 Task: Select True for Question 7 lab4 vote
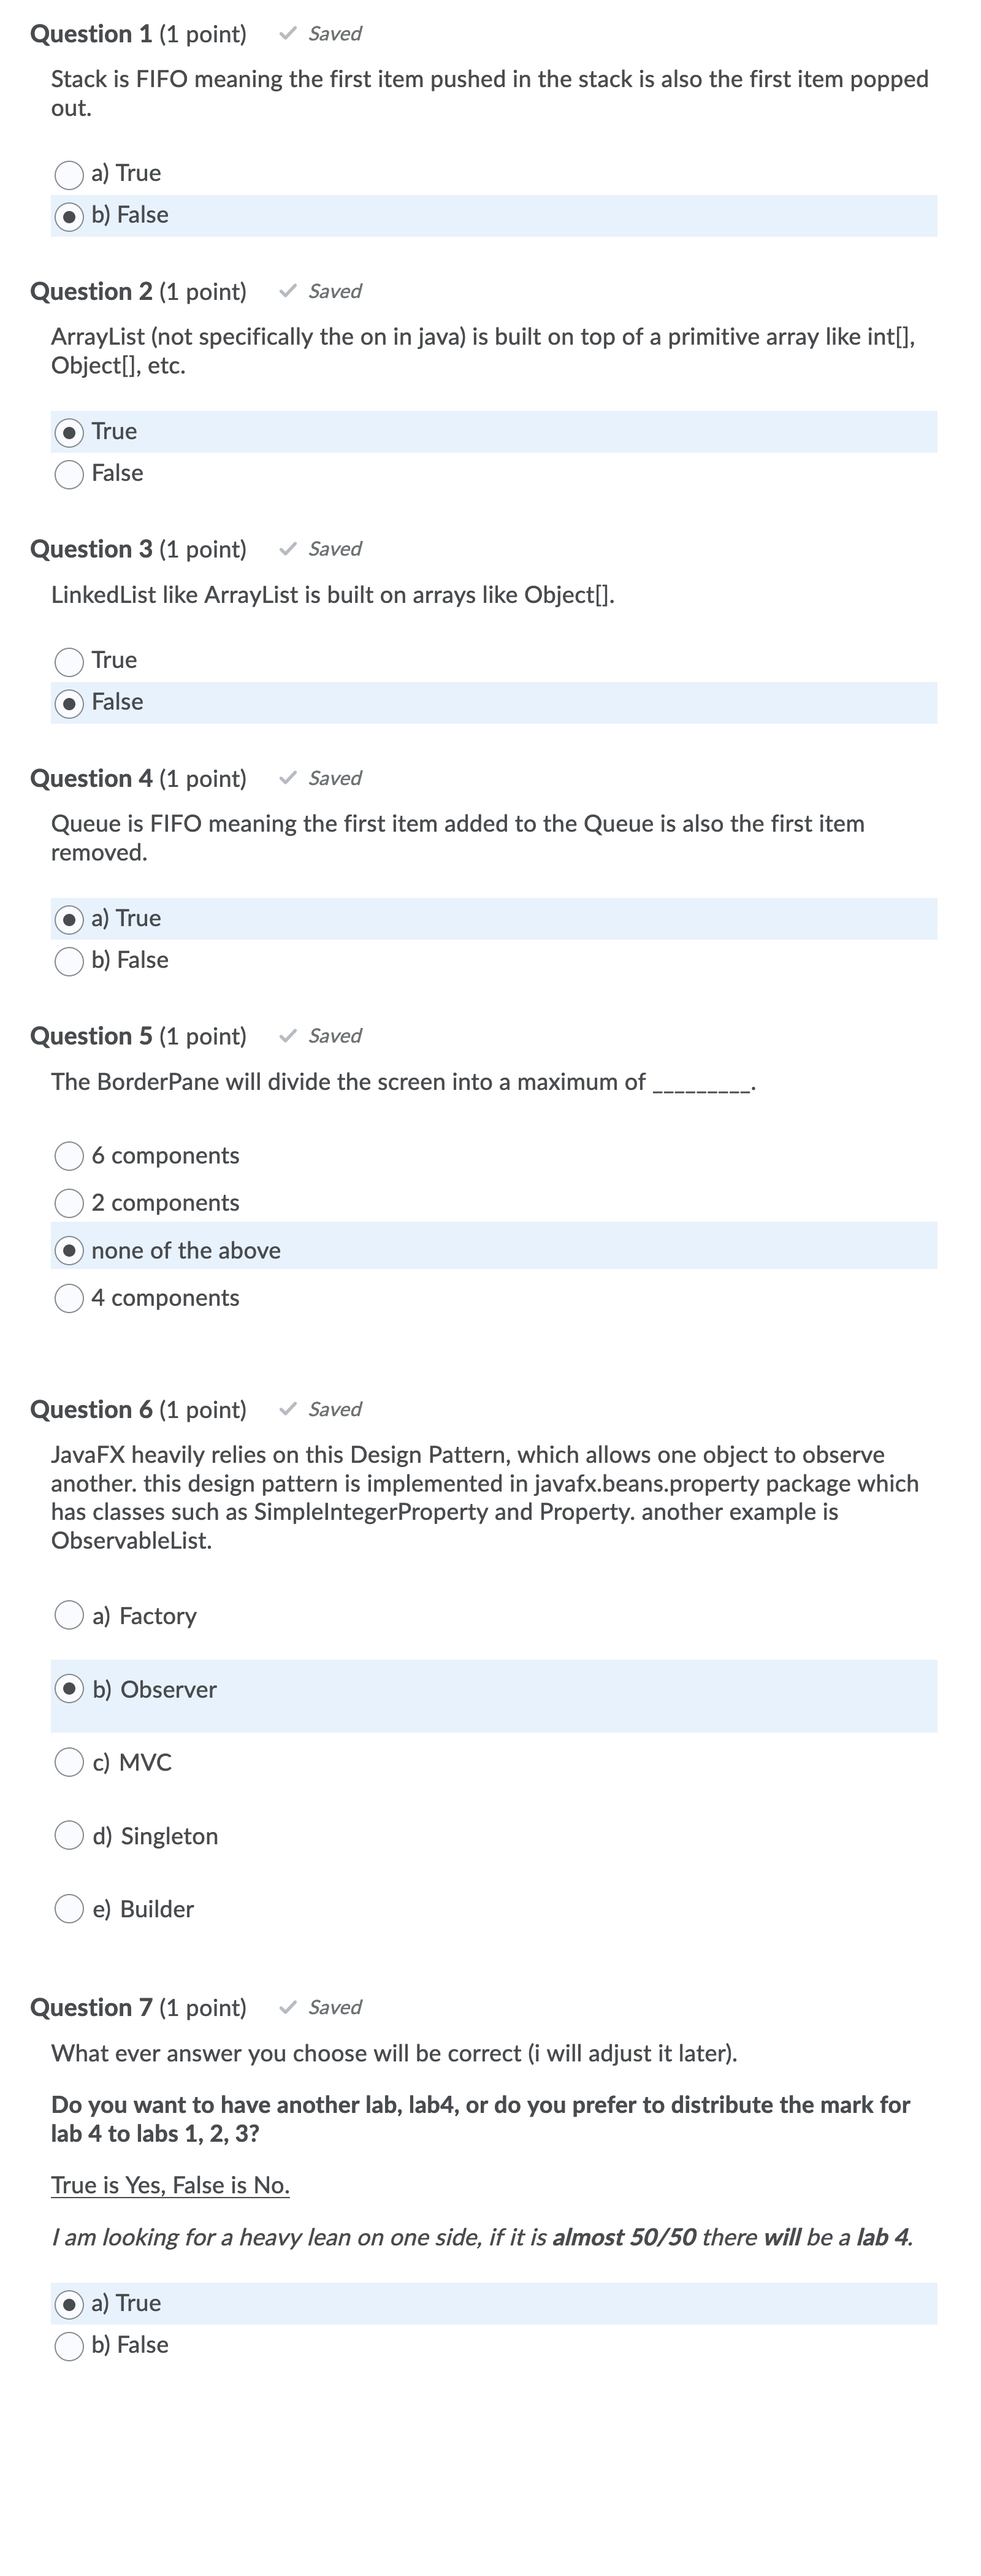tap(69, 2304)
